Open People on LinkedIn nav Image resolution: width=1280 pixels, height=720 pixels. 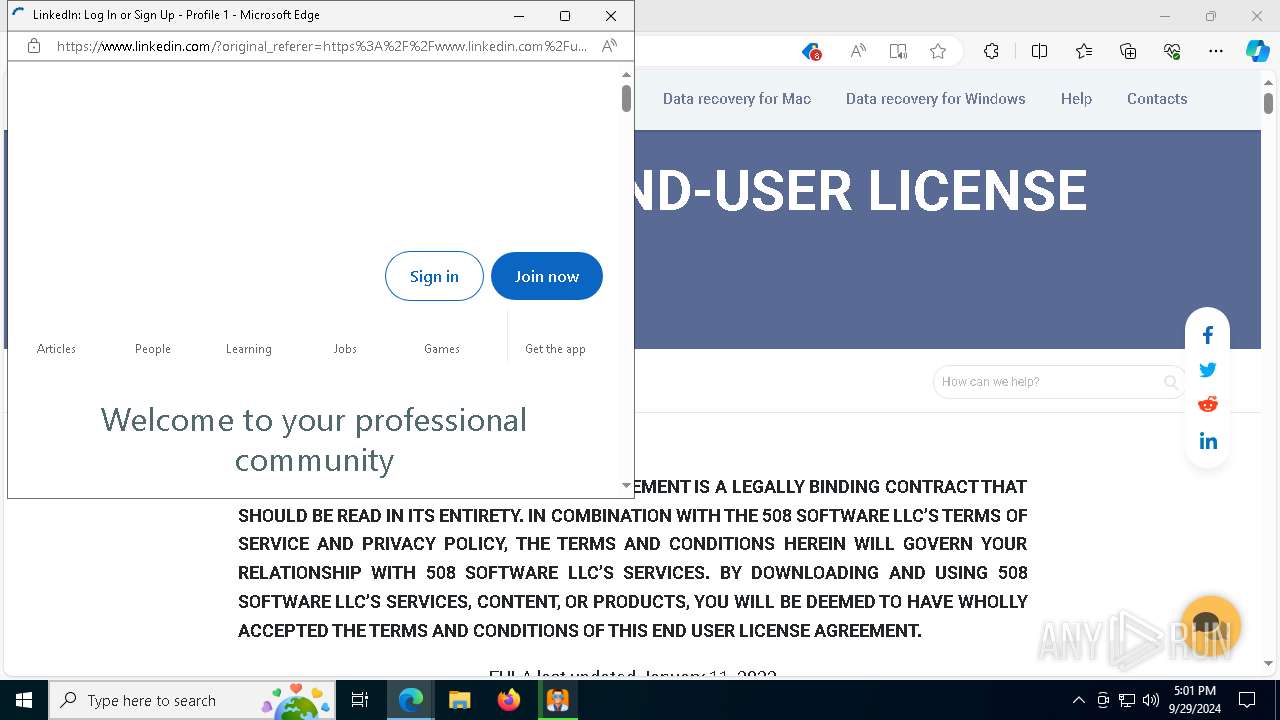click(x=153, y=349)
